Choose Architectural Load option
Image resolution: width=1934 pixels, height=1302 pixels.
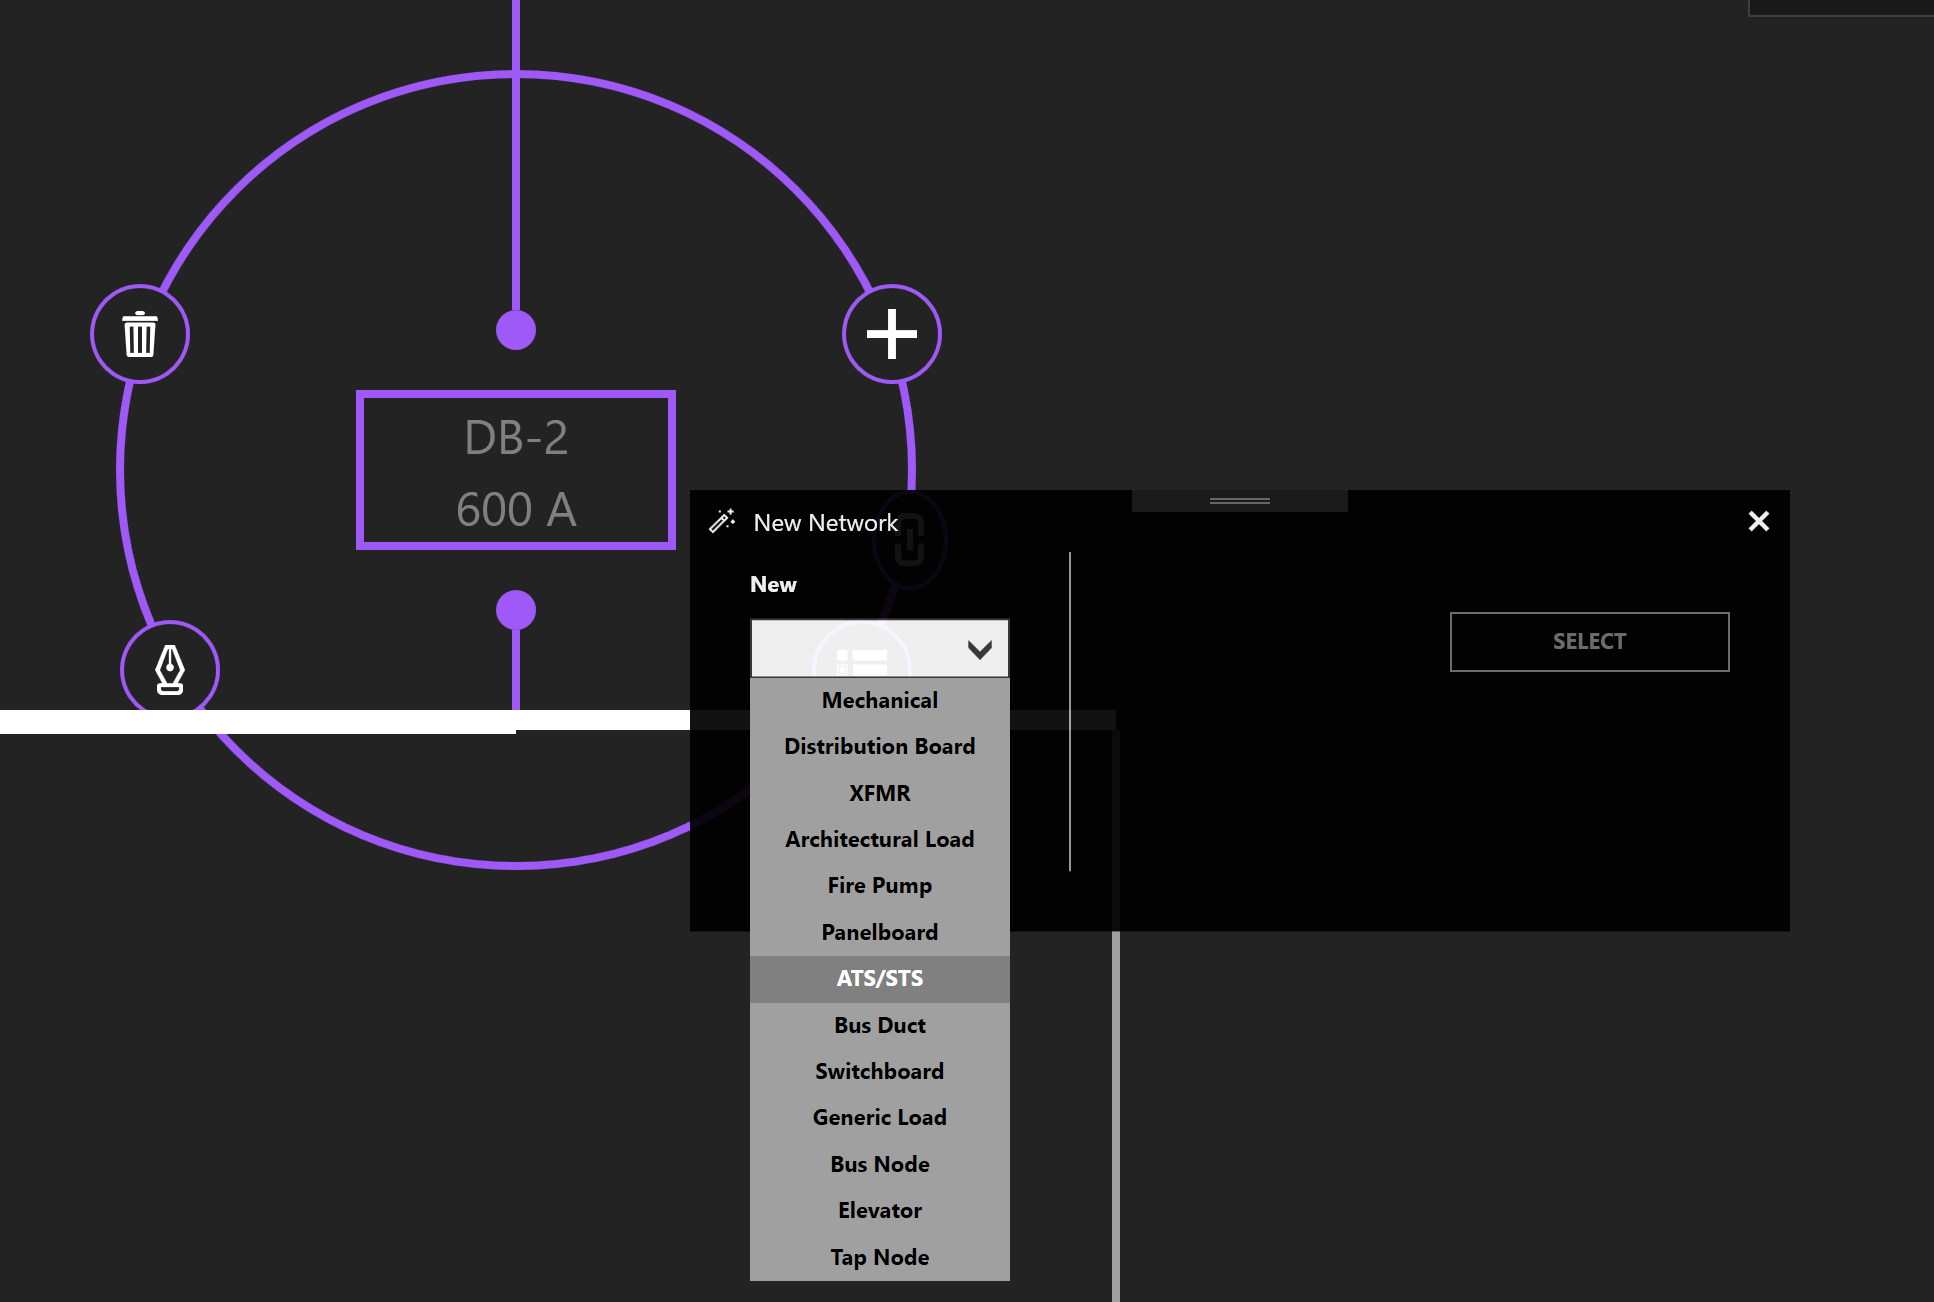pos(879,839)
